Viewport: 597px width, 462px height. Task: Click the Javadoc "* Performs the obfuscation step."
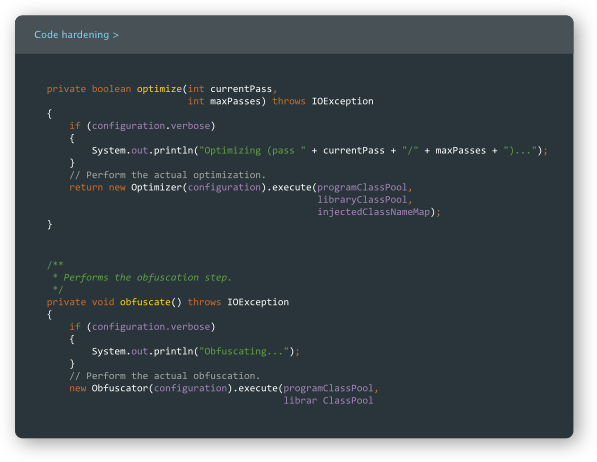(x=142, y=277)
